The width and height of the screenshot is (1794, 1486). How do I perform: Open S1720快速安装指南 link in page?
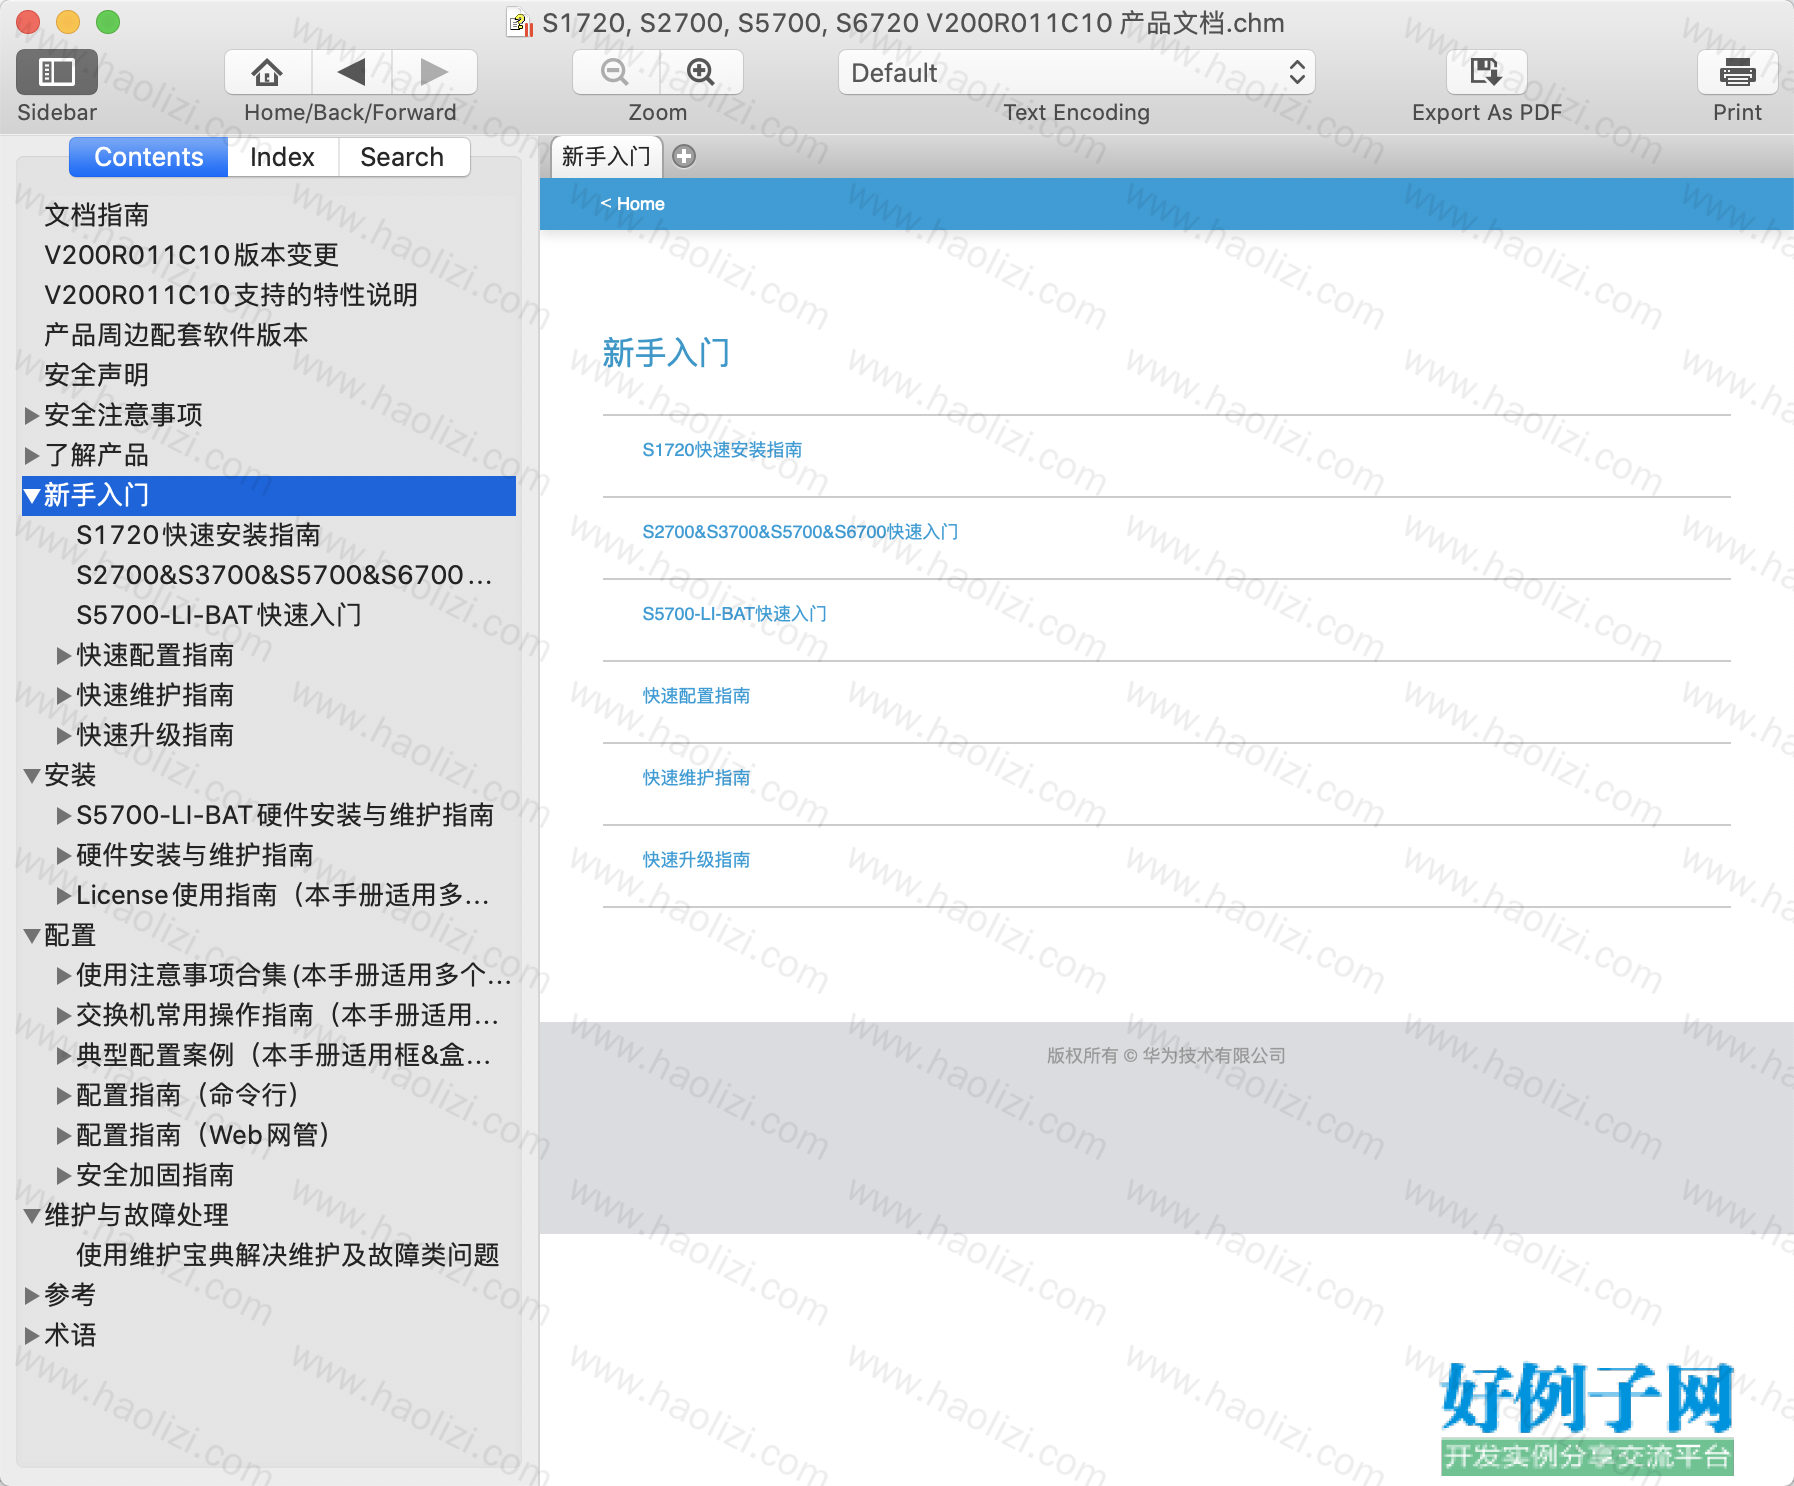[x=722, y=450]
